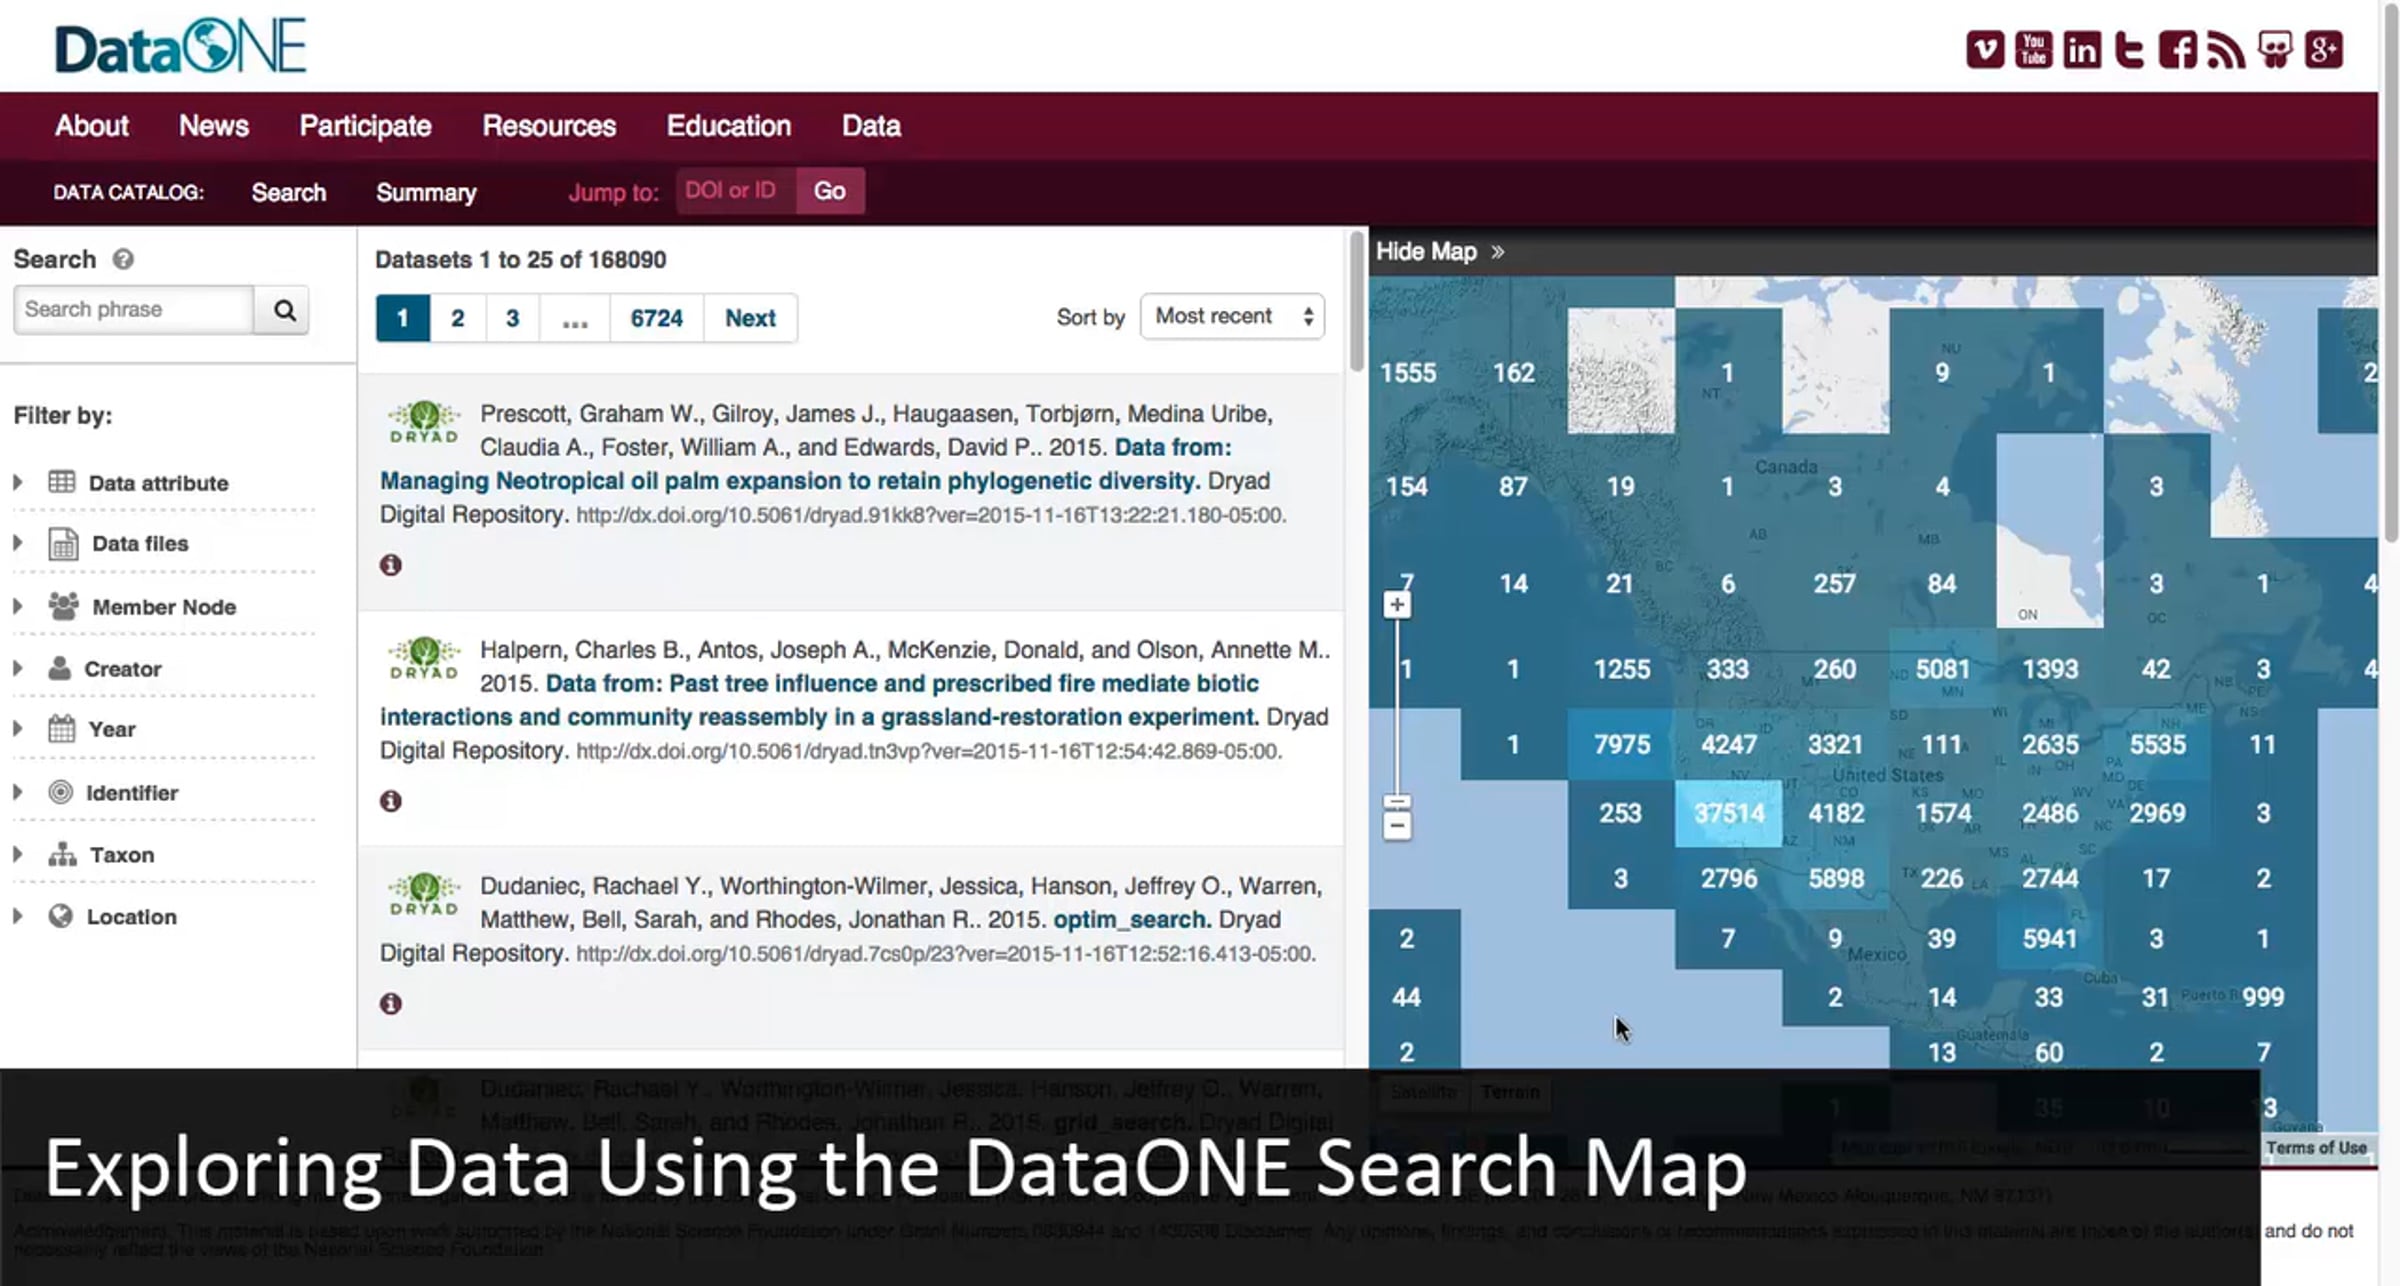The width and height of the screenshot is (2400, 1286).
Task: Click the Search help question icon
Action: pos(123,260)
